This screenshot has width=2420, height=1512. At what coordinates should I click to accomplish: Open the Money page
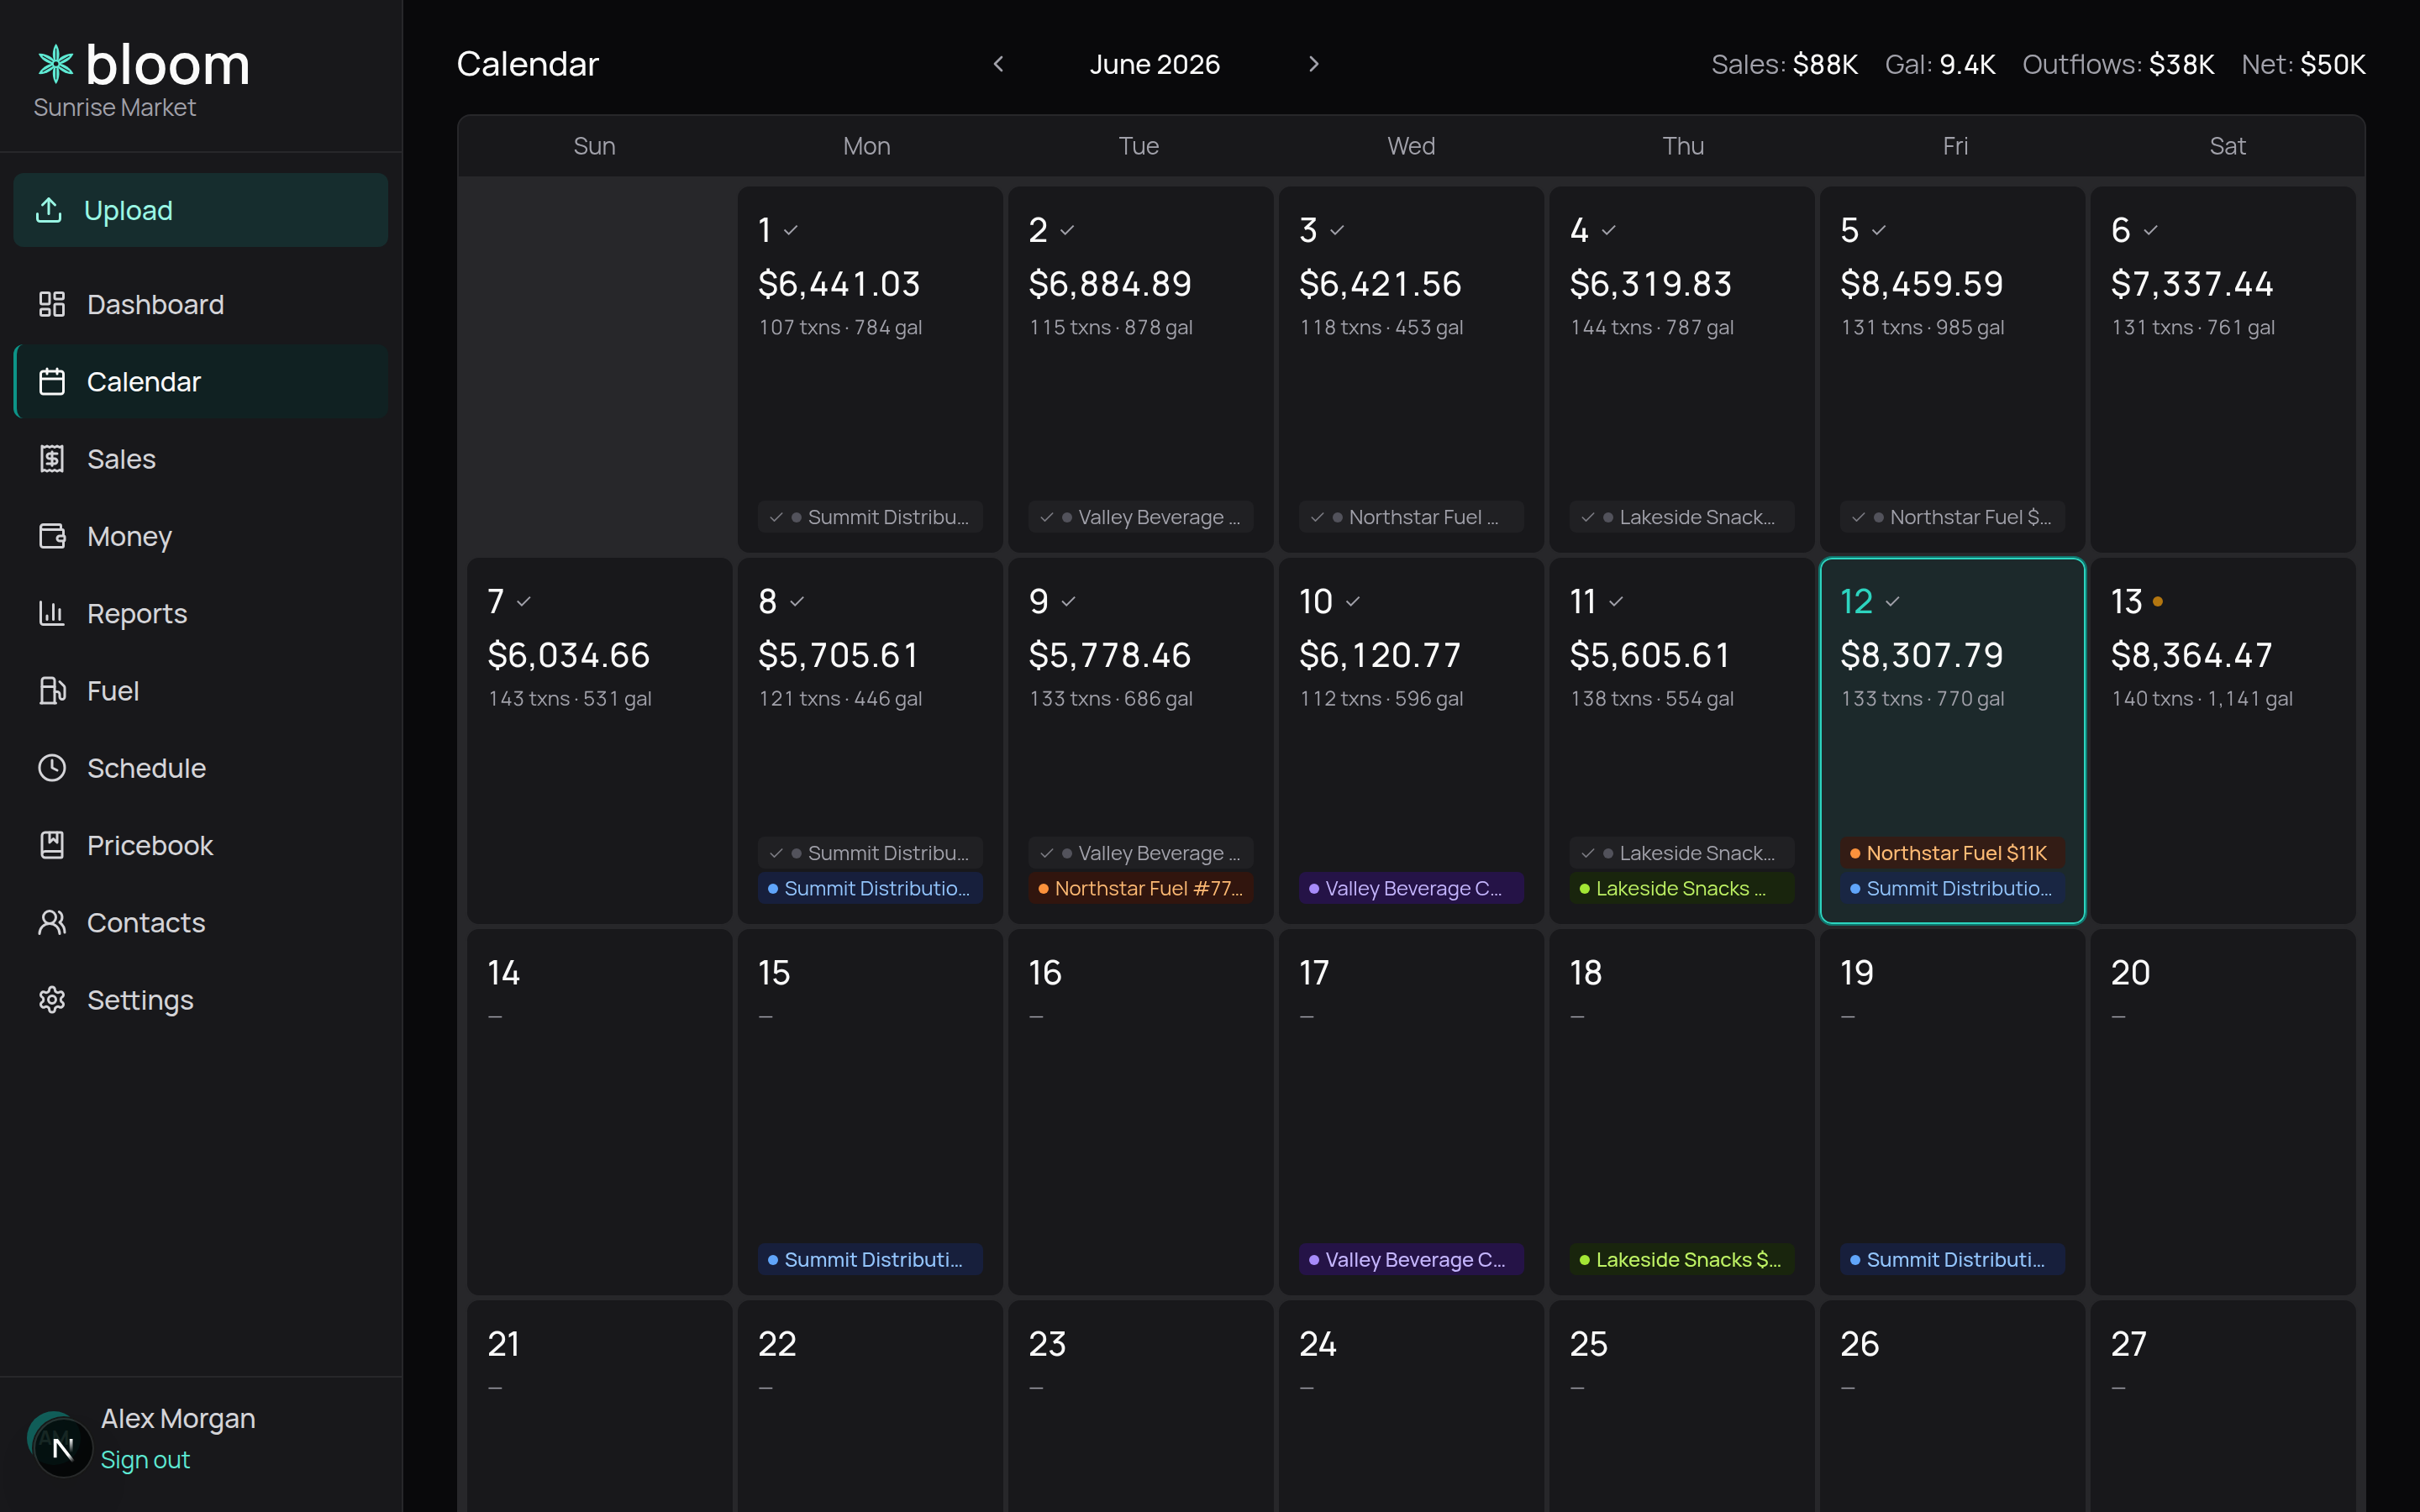tap(201, 536)
